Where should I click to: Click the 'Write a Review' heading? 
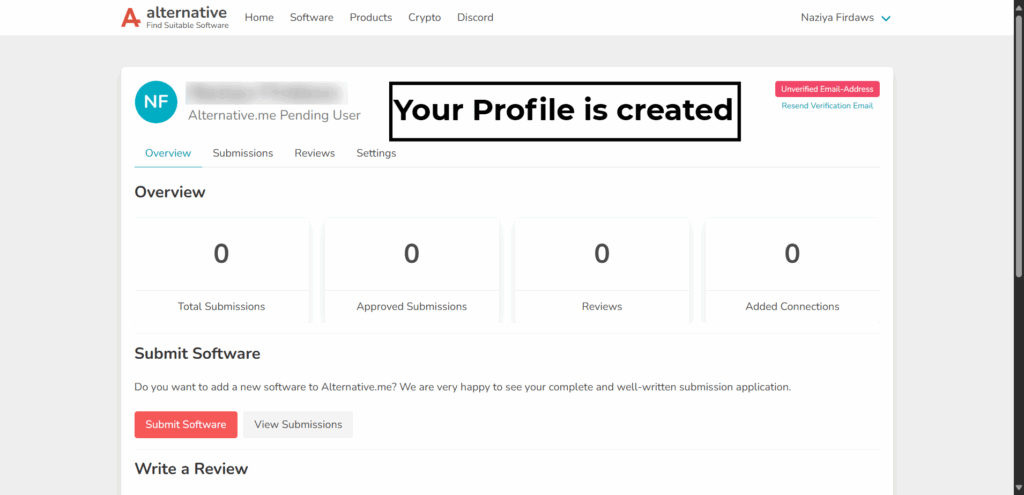pos(191,469)
